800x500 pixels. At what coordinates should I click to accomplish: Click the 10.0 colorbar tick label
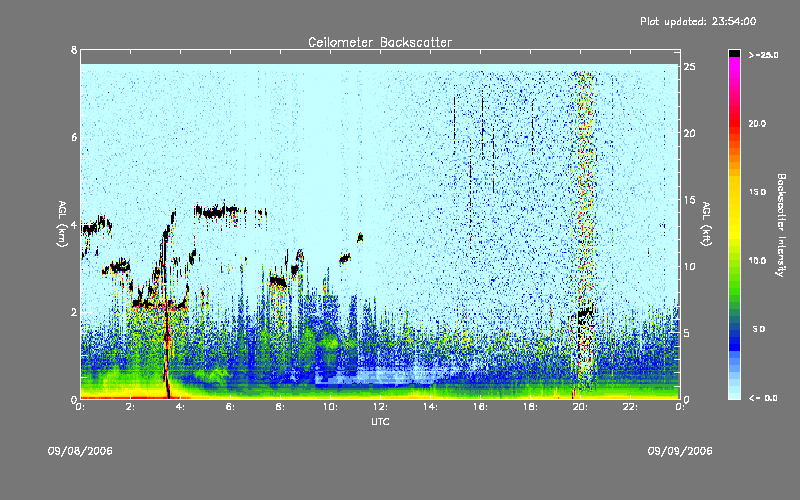(757, 261)
